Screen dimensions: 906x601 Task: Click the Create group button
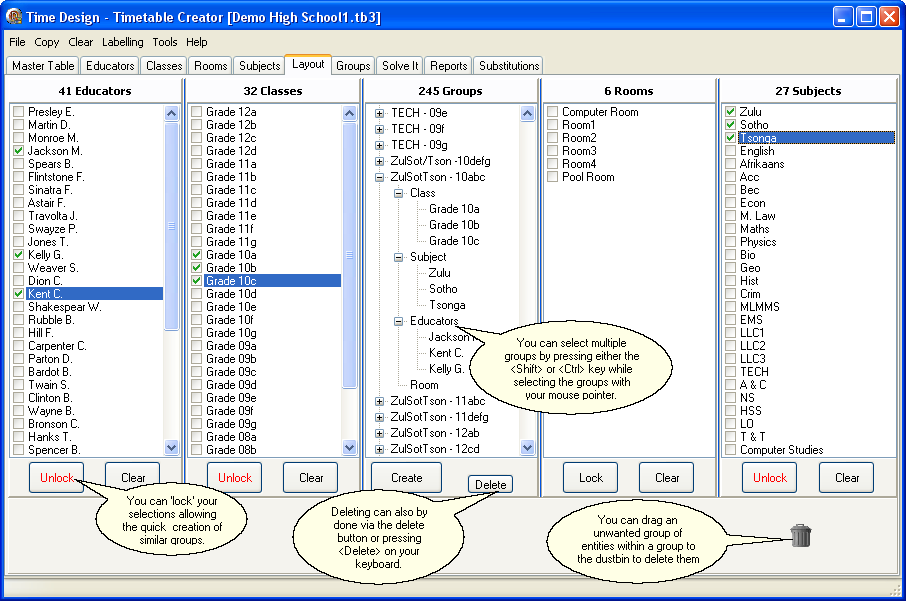407,478
